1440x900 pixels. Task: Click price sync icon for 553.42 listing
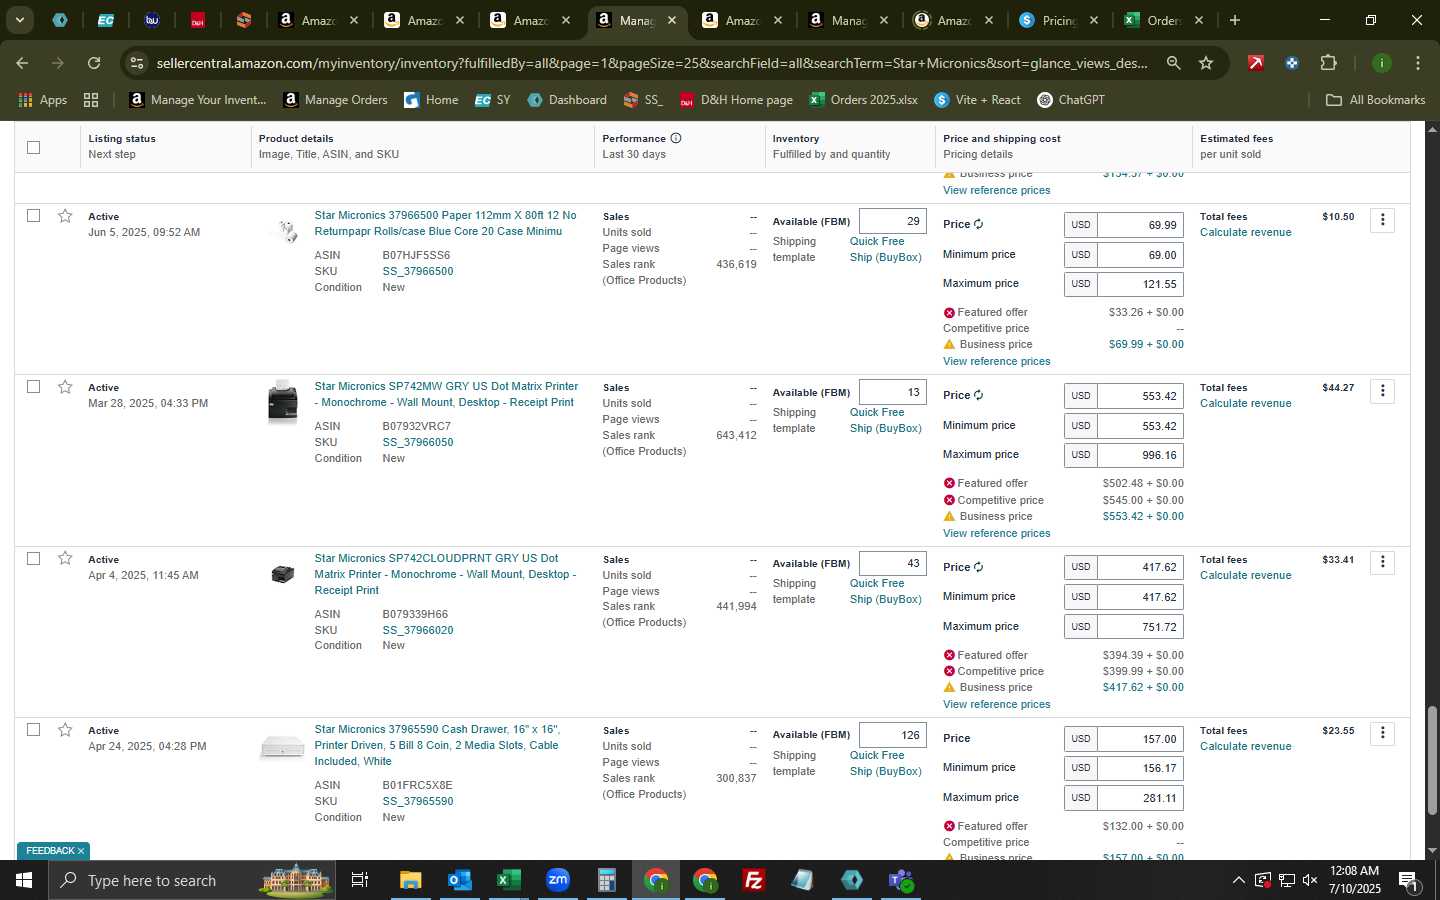point(978,395)
